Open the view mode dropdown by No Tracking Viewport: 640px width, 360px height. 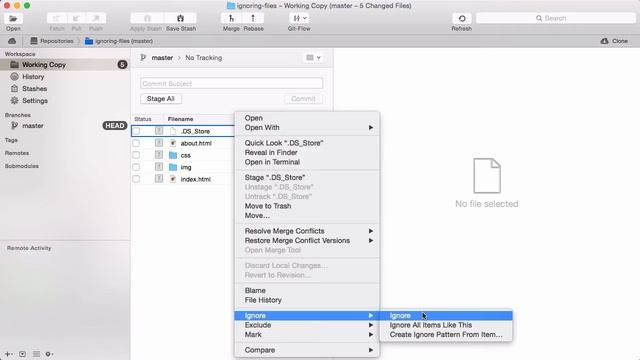[x=313, y=58]
